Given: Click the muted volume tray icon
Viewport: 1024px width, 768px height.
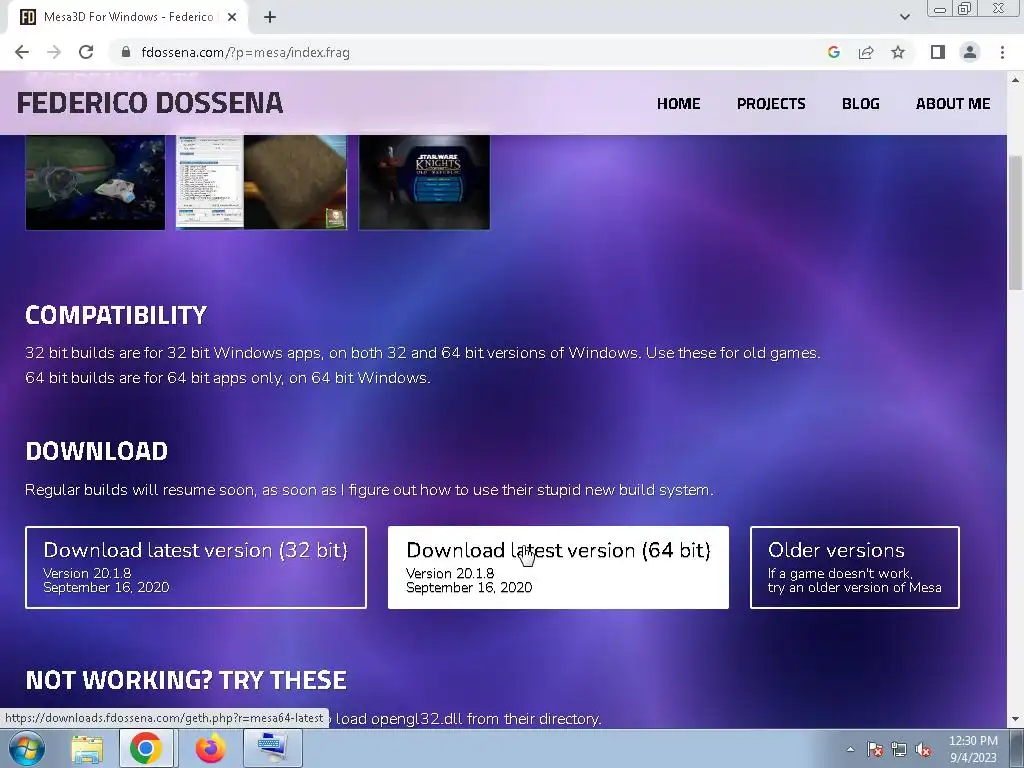Looking at the screenshot, I should pos(923,749).
